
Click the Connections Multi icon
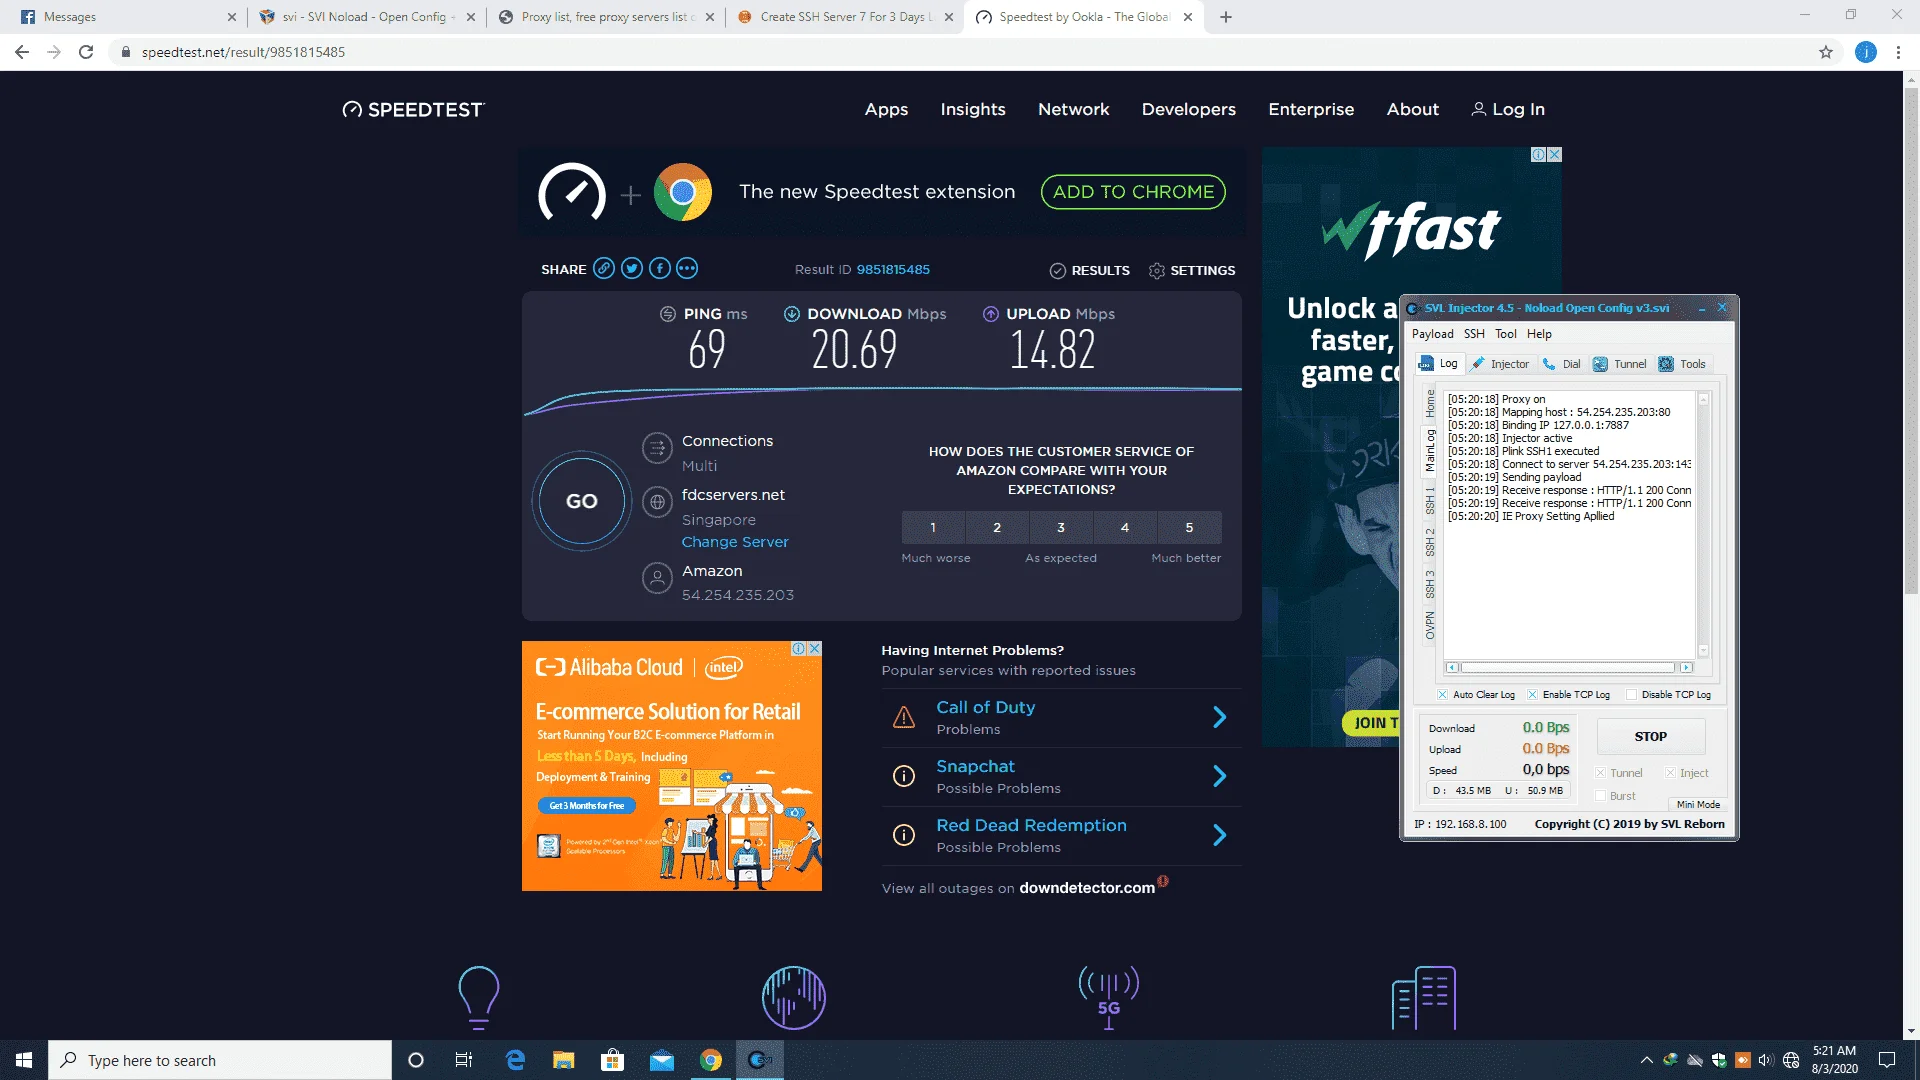click(657, 448)
